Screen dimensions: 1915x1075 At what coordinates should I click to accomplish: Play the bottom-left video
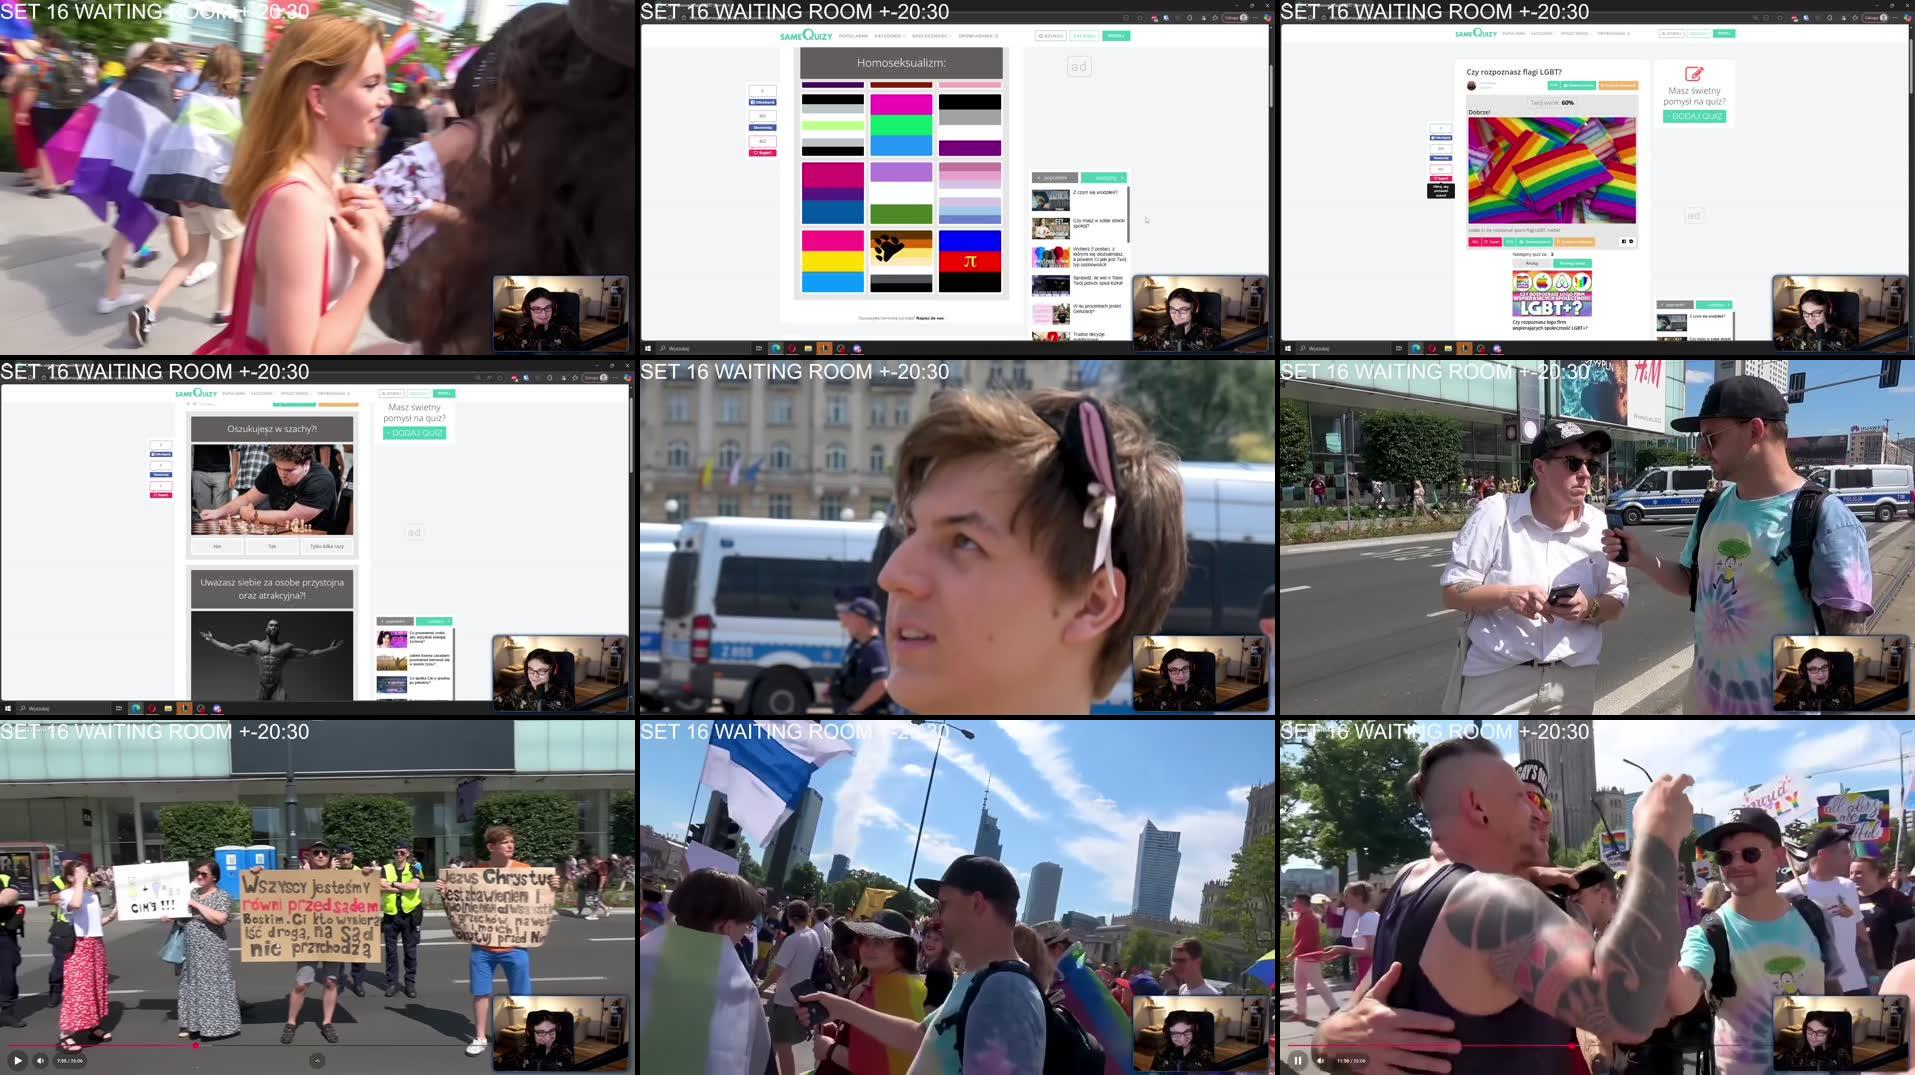tap(17, 1059)
